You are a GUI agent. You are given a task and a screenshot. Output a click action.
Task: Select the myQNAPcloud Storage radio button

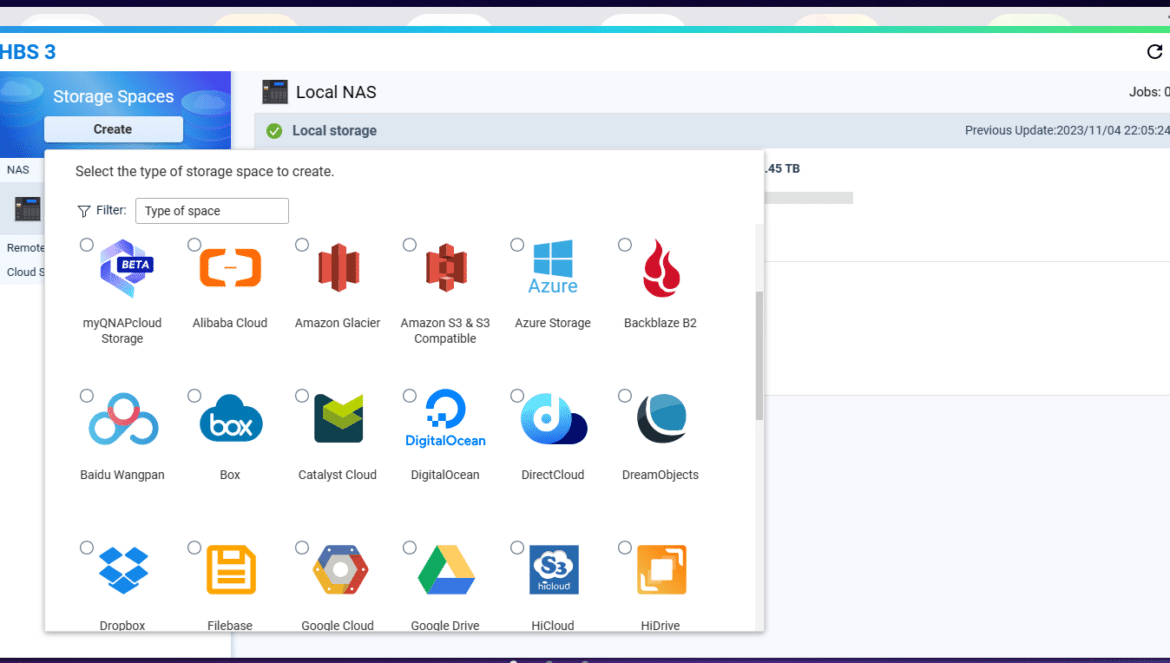[x=87, y=245]
